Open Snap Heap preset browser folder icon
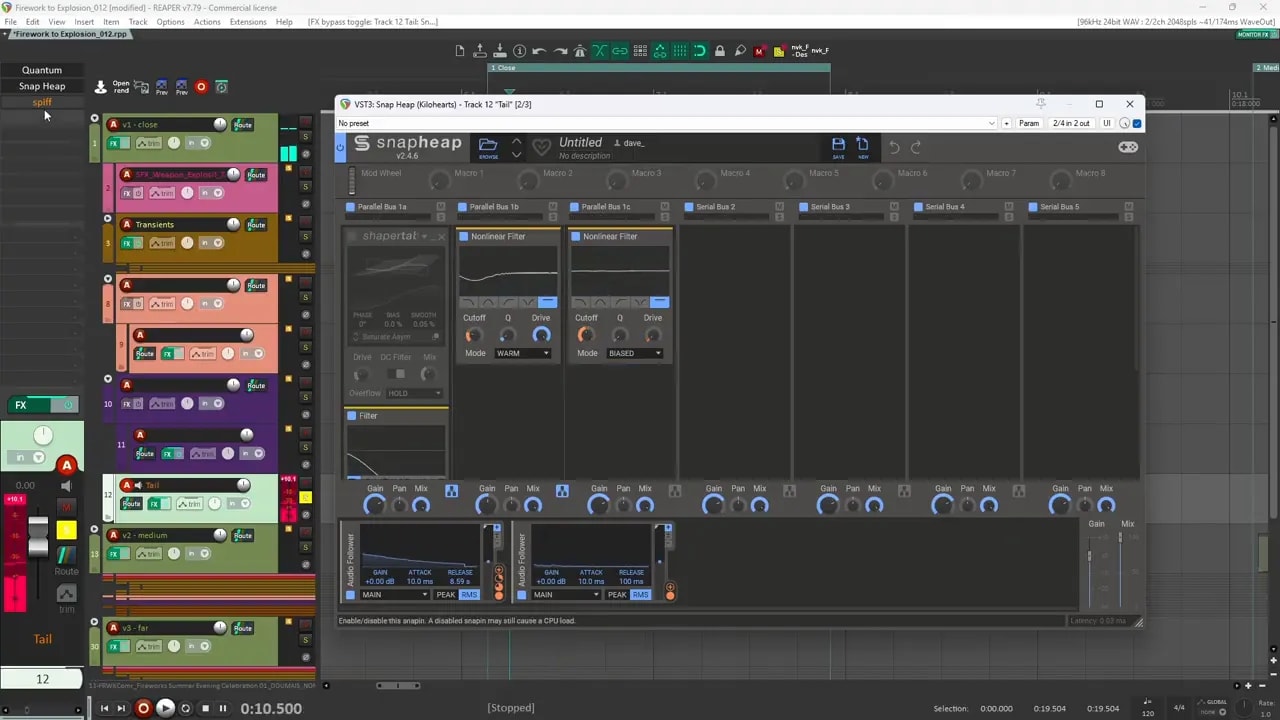Screen dimensions: 1280x720 pyautogui.click(x=488, y=146)
